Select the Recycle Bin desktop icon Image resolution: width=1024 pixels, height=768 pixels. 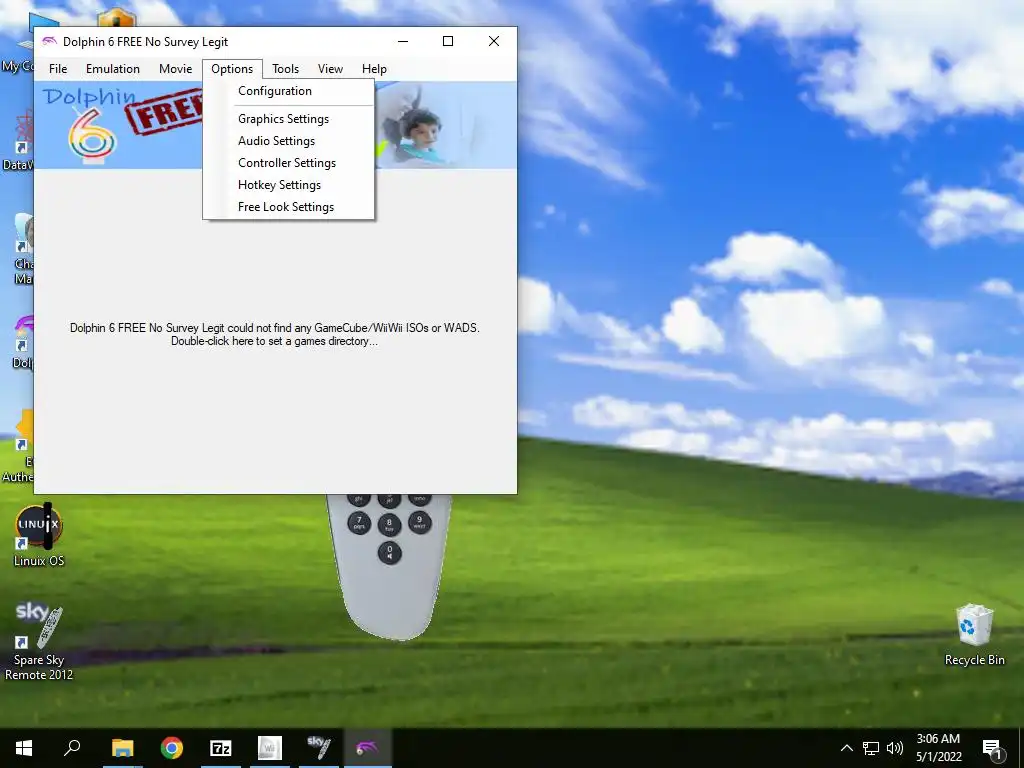974,635
